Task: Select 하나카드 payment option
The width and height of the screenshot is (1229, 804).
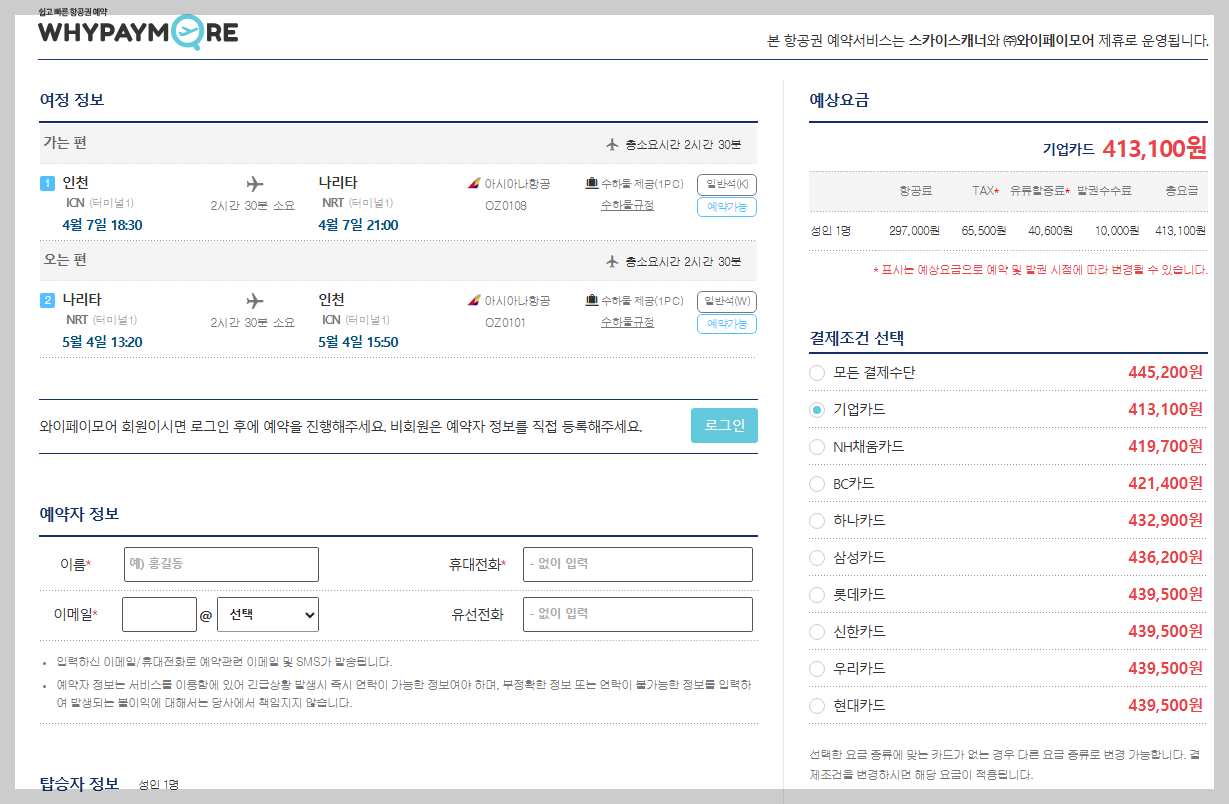Action: click(817, 521)
